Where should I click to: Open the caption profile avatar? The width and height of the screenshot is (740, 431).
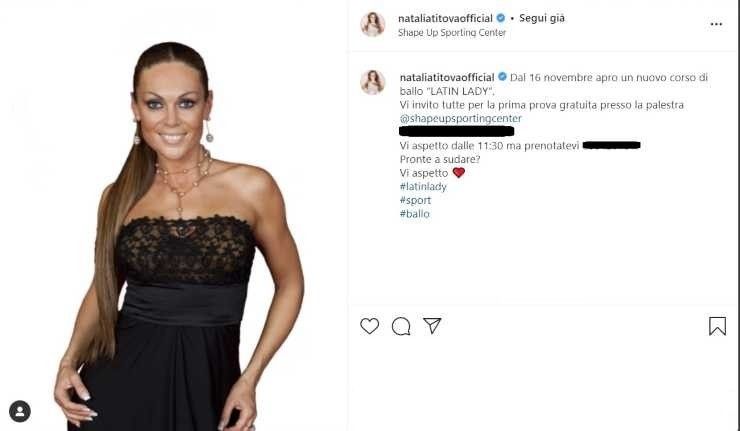pyautogui.click(x=373, y=82)
